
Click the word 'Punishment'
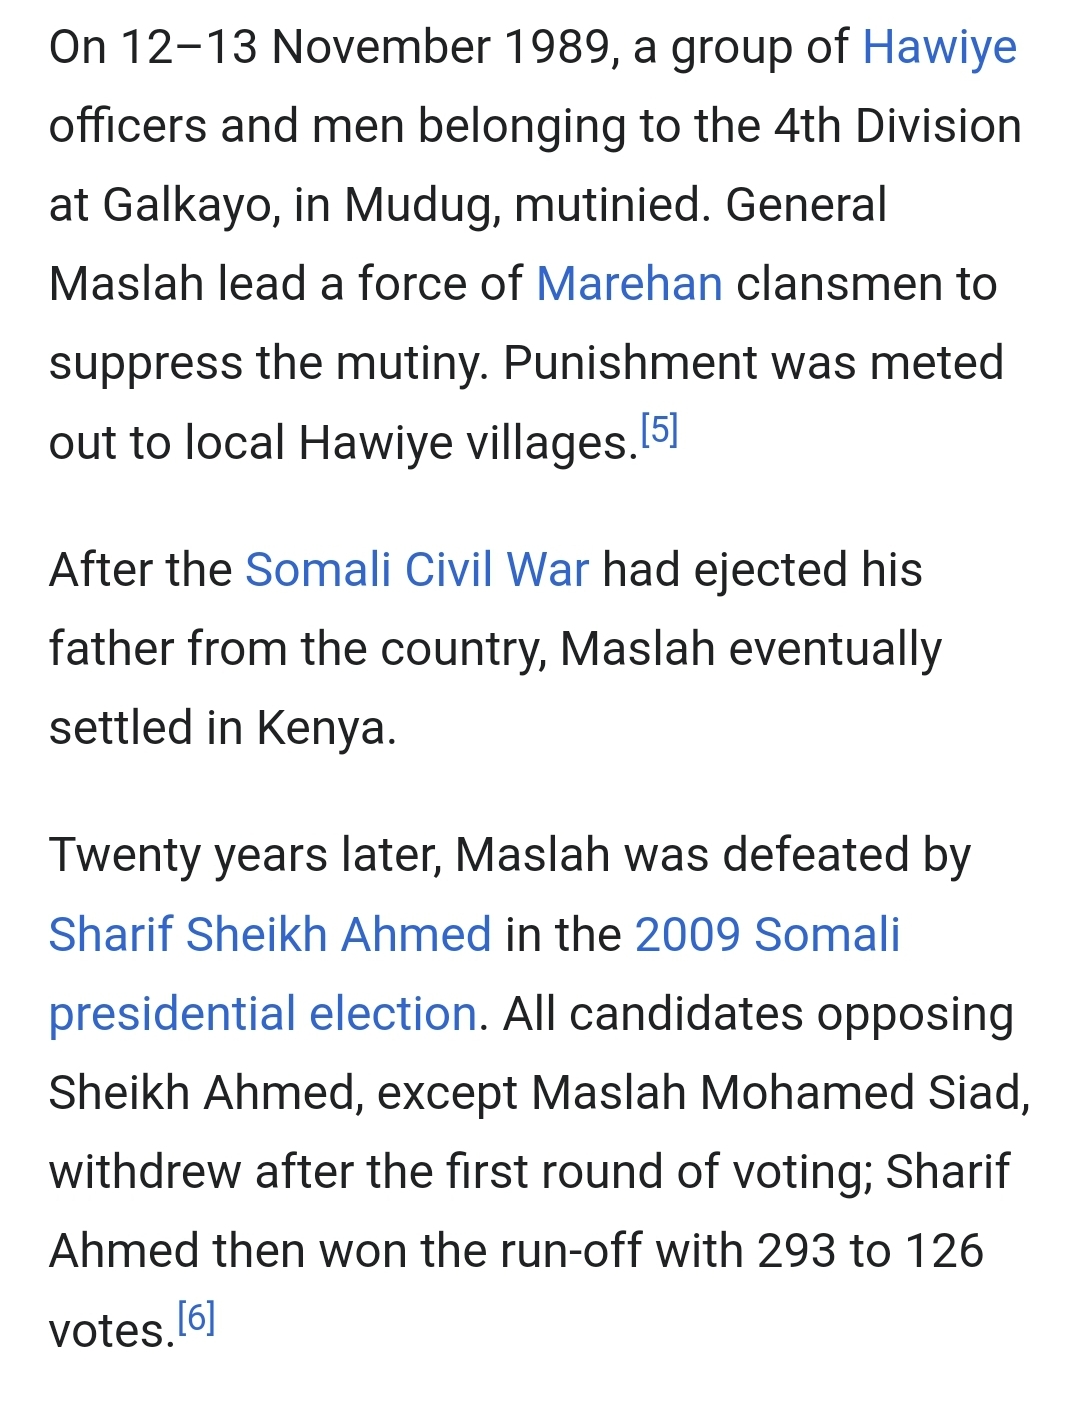630,363
